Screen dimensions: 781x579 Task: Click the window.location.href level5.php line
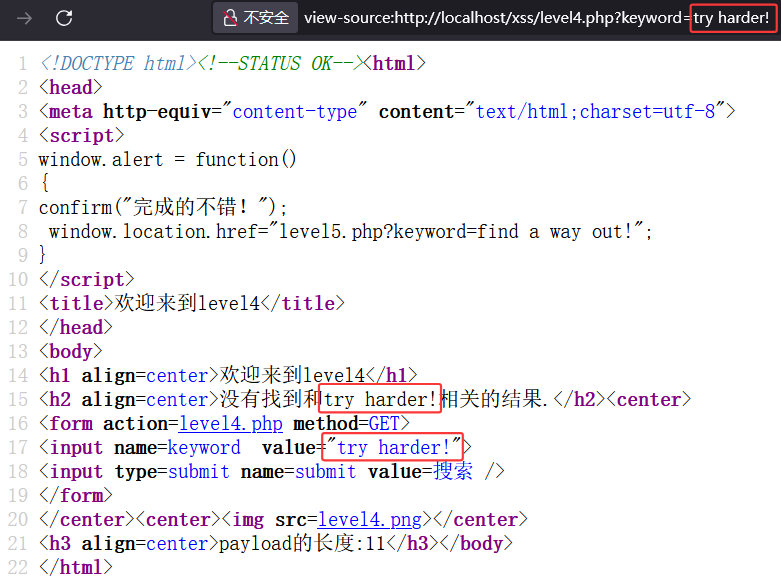350,232
